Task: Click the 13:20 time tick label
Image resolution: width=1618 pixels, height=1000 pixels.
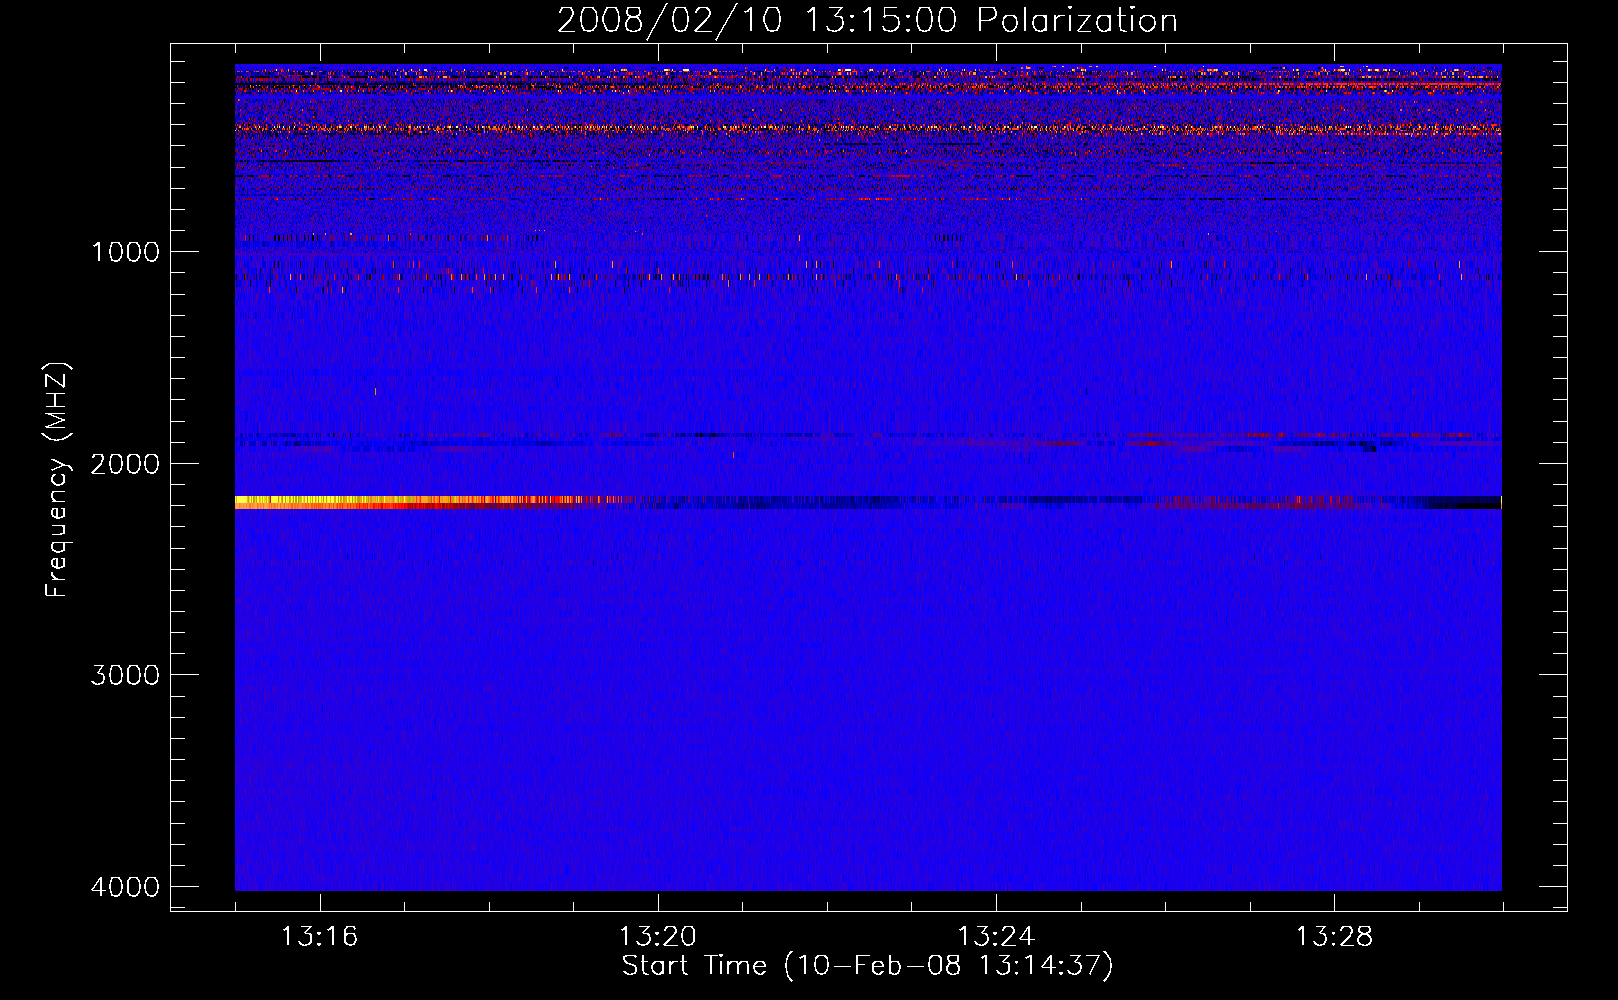Action: (657, 937)
